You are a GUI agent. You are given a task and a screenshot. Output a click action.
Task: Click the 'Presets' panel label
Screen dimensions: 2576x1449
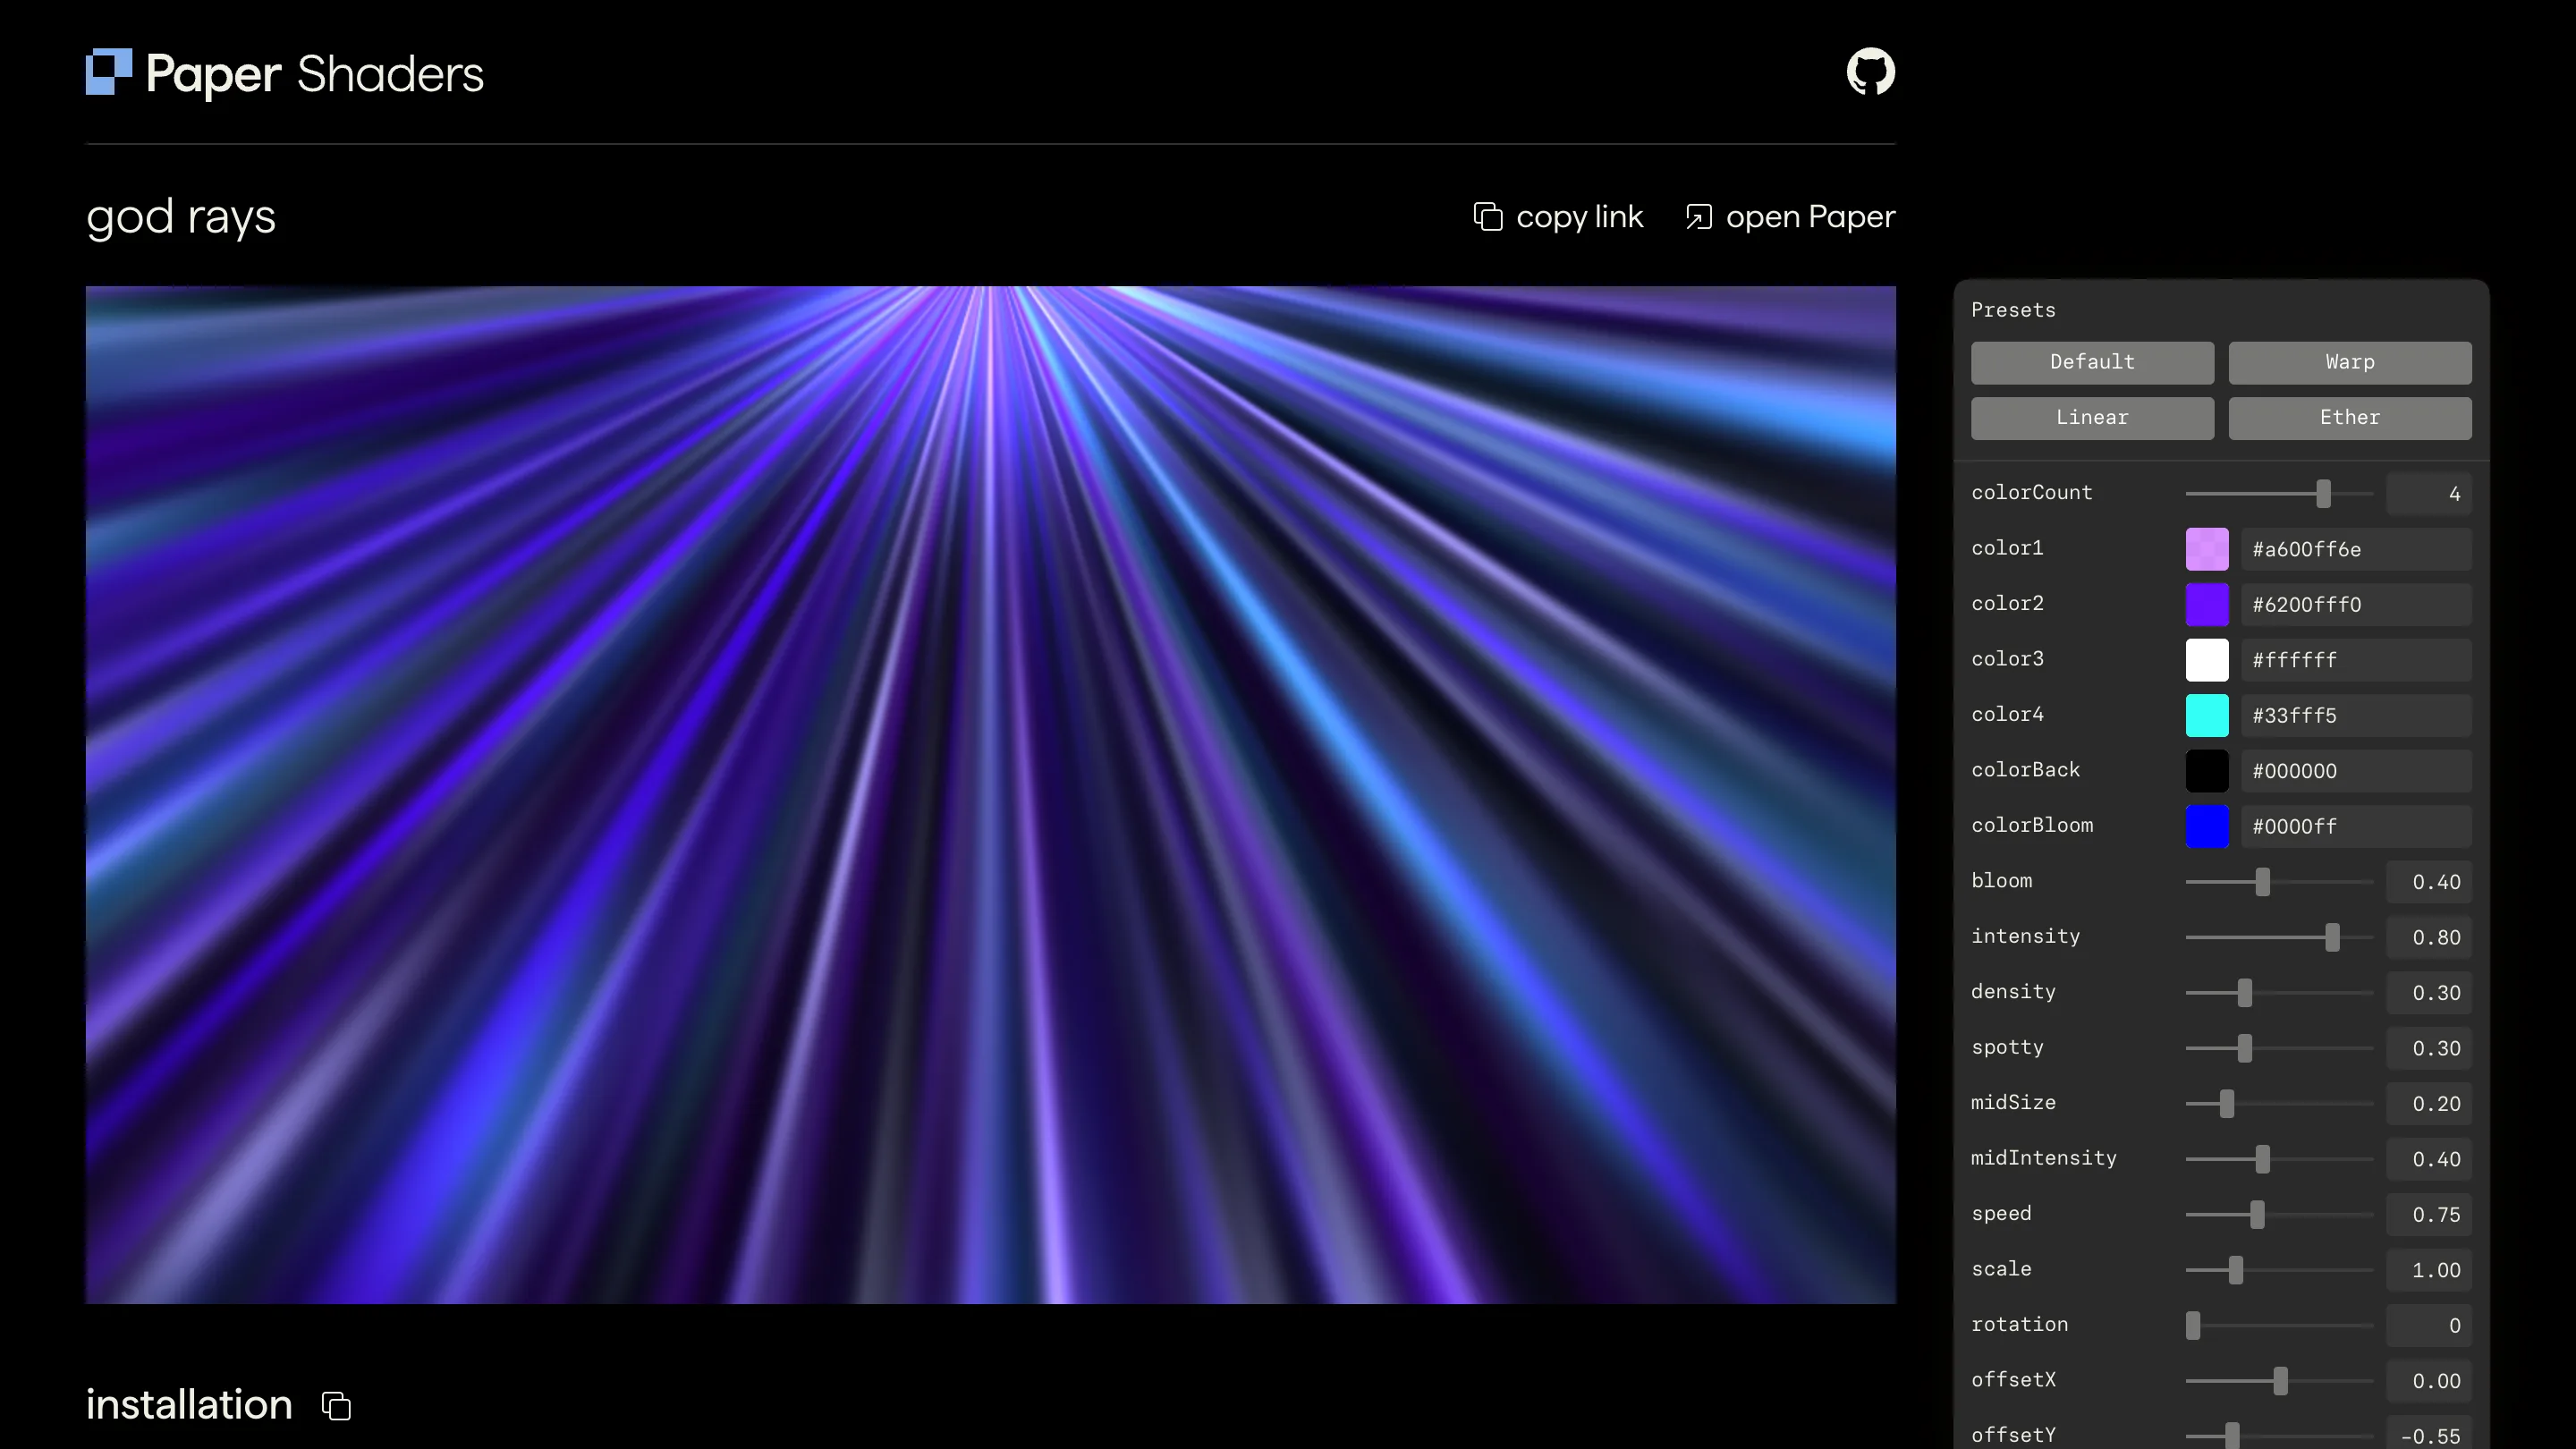(x=2013, y=310)
